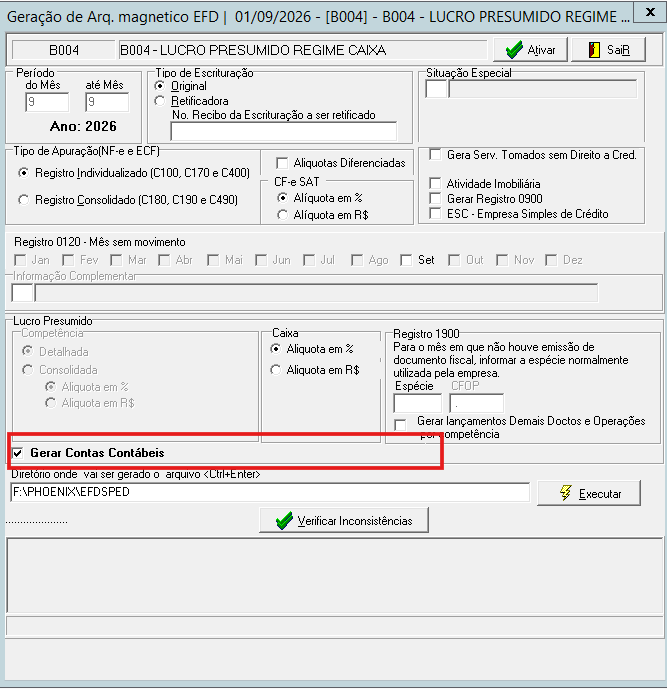Click the lightning bolt icon on Executar
Screen dimensions: 667x689
566,493
